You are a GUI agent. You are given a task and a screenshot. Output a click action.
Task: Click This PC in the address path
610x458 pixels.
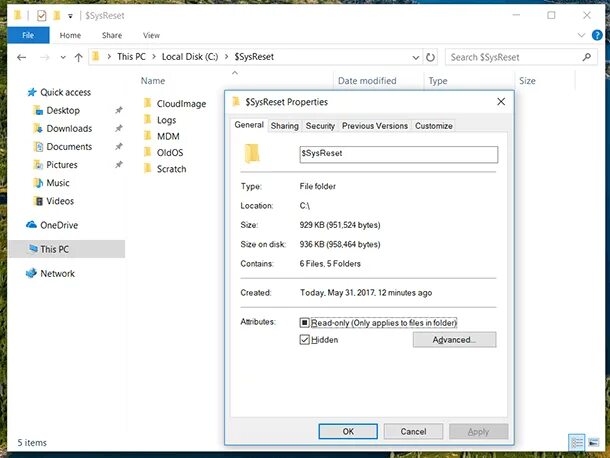click(131, 57)
